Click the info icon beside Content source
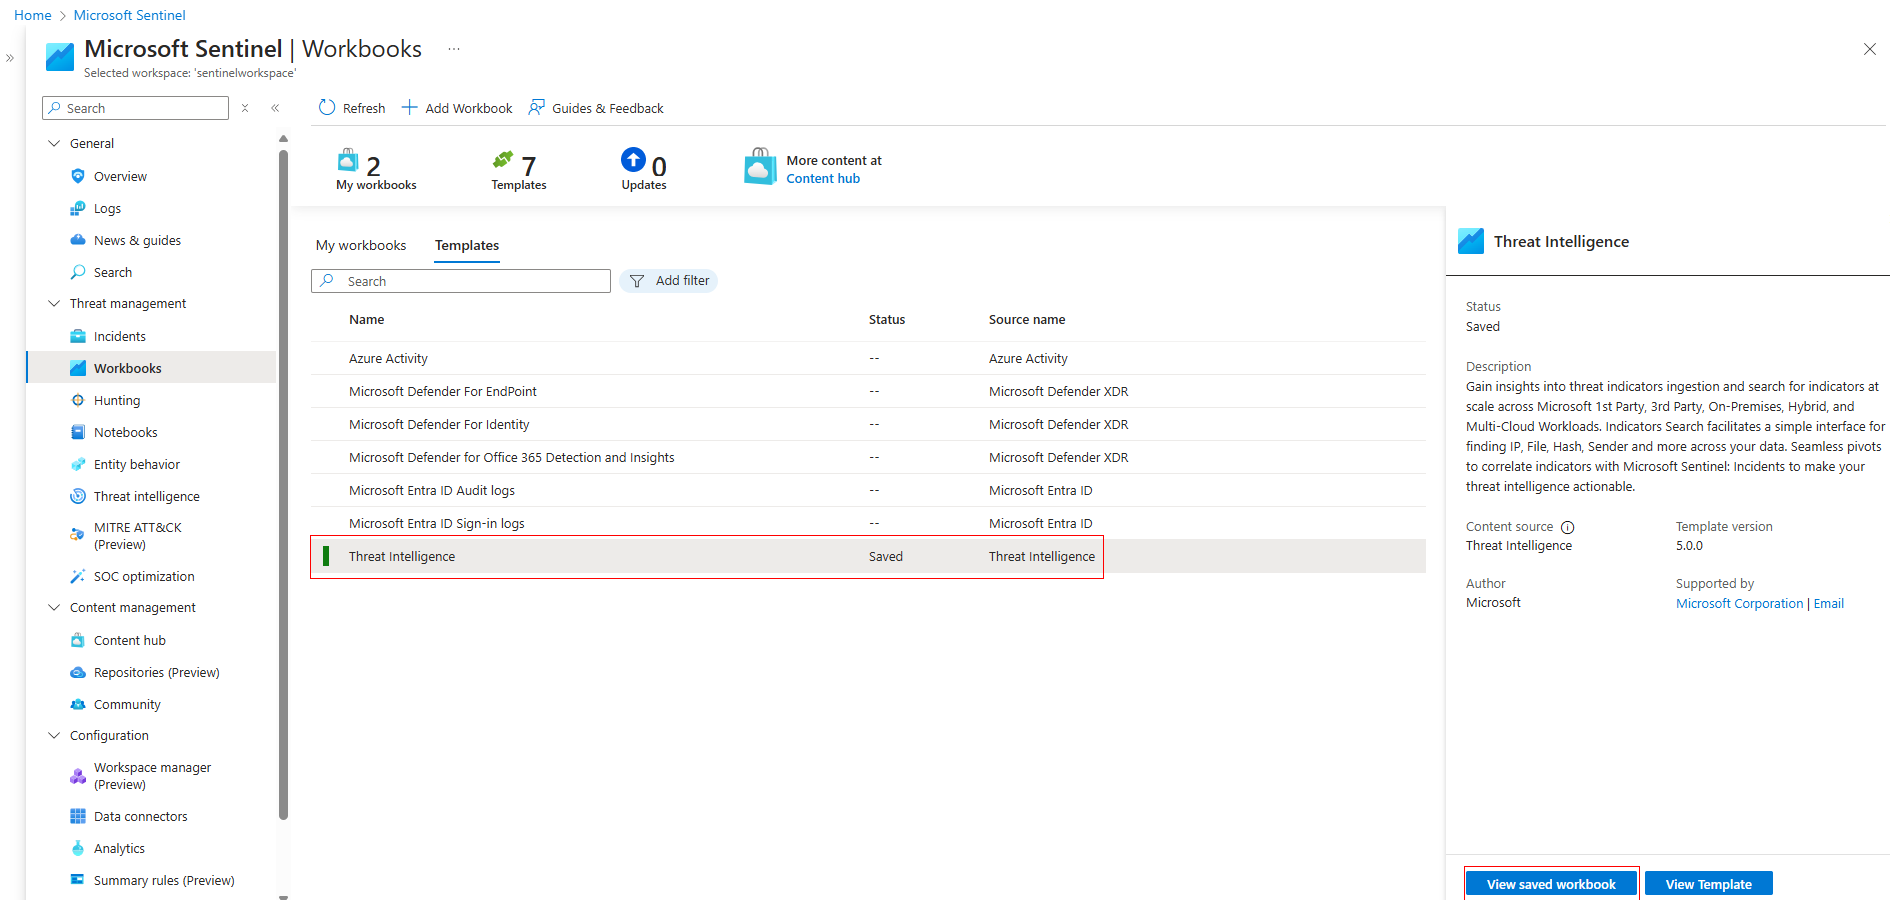This screenshot has width=1890, height=900. pos(1568,527)
